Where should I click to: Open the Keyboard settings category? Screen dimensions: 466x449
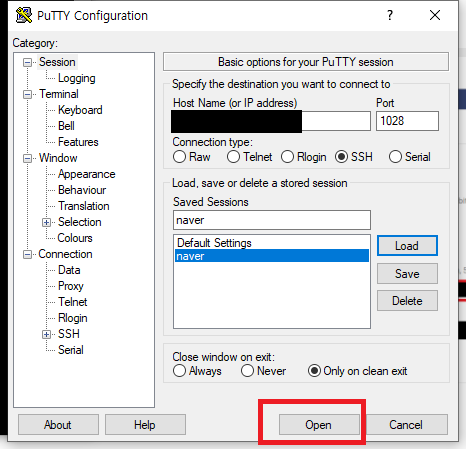pos(80,110)
